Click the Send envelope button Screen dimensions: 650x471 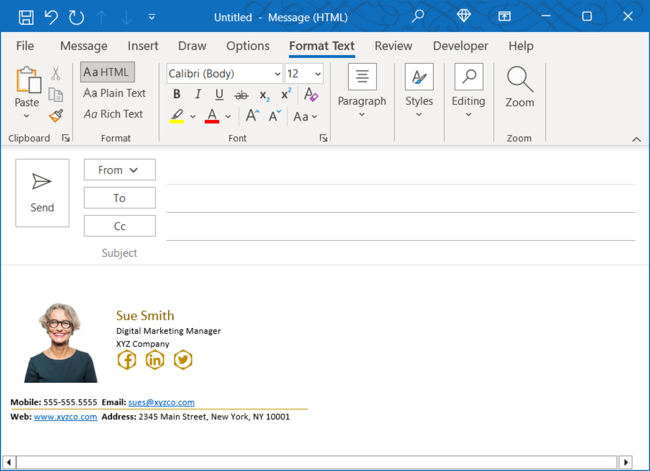[42, 192]
